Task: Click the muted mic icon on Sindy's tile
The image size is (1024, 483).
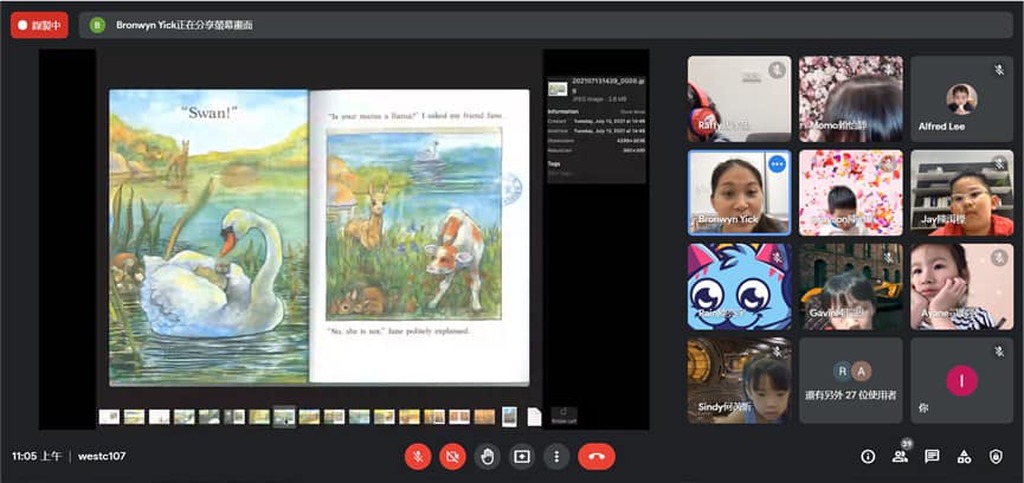Action: pyautogui.click(x=776, y=352)
